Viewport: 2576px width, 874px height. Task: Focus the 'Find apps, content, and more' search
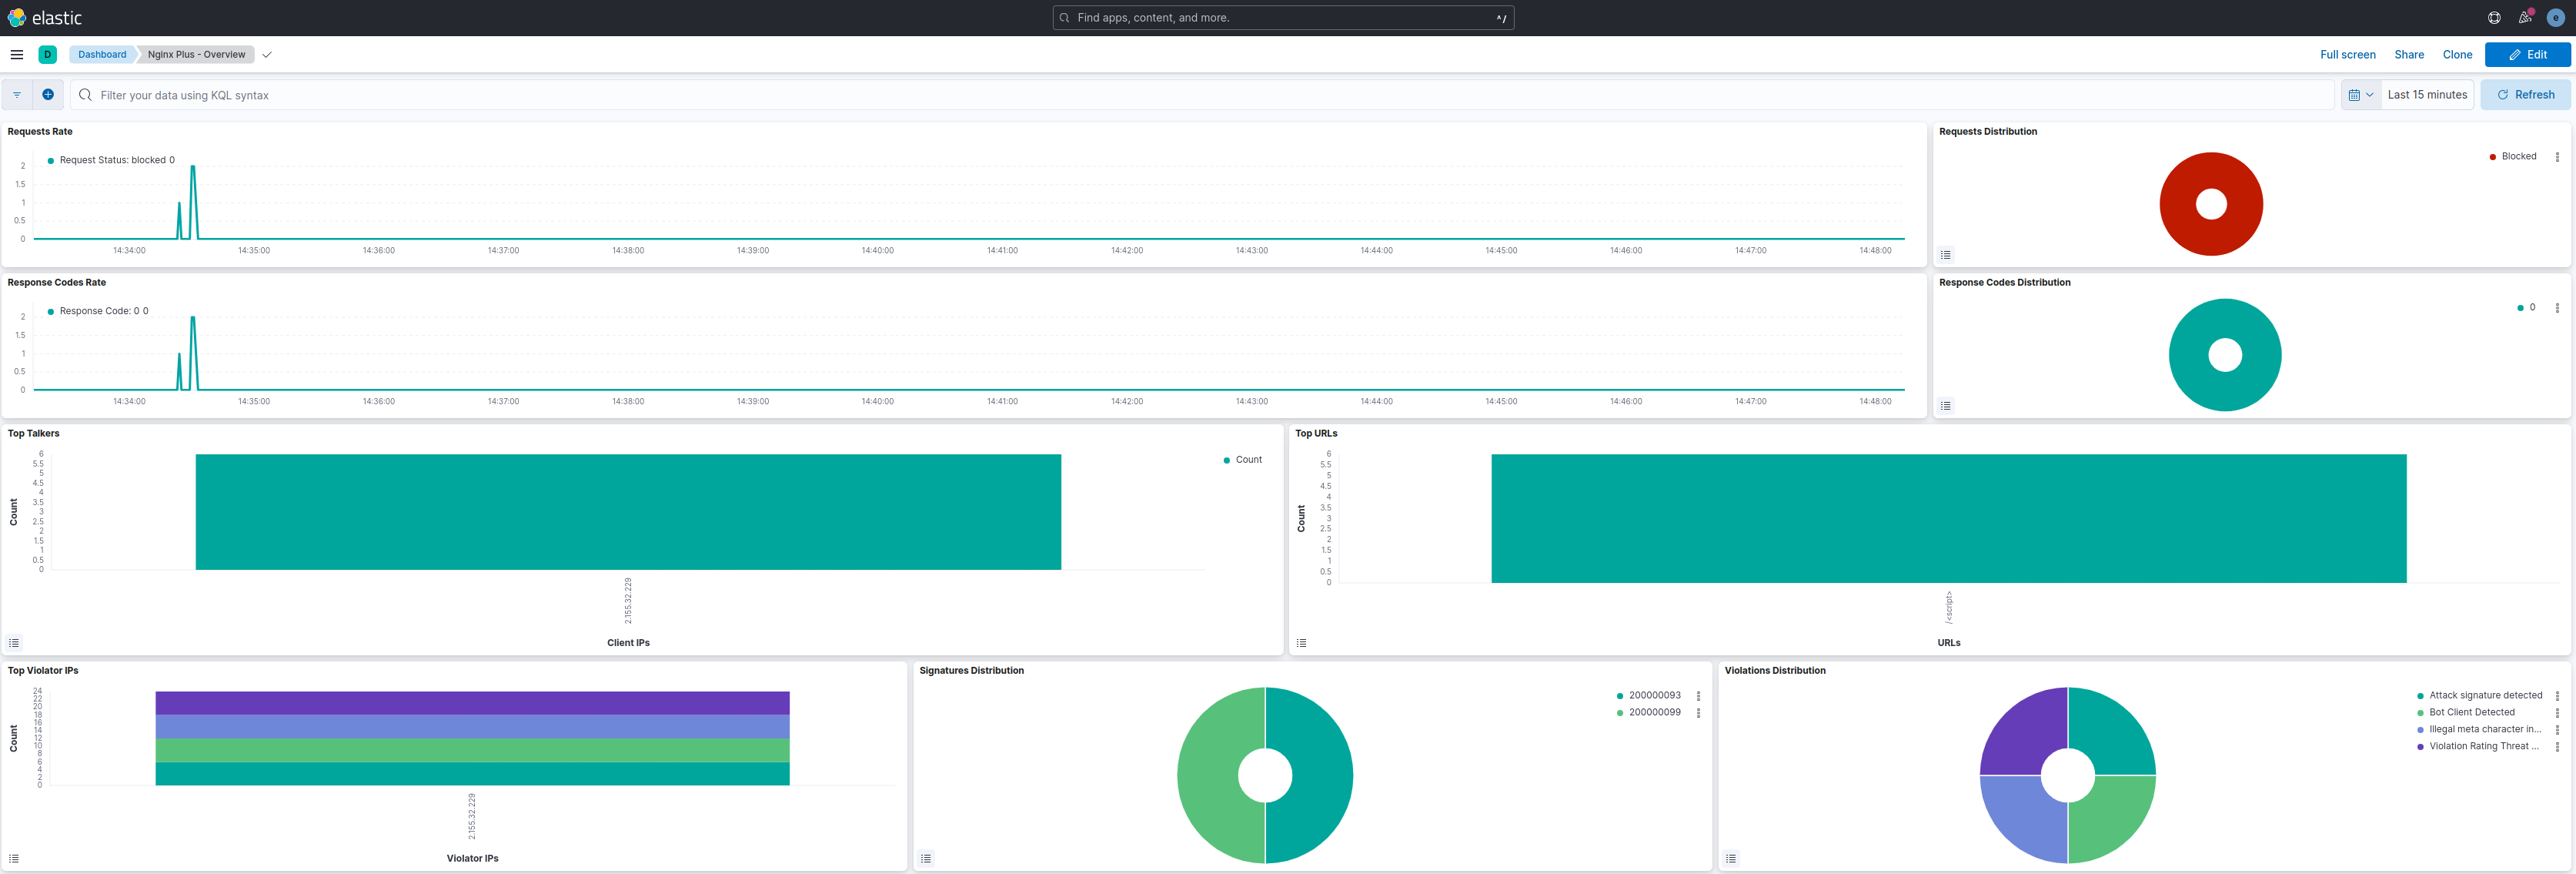coord(1283,18)
